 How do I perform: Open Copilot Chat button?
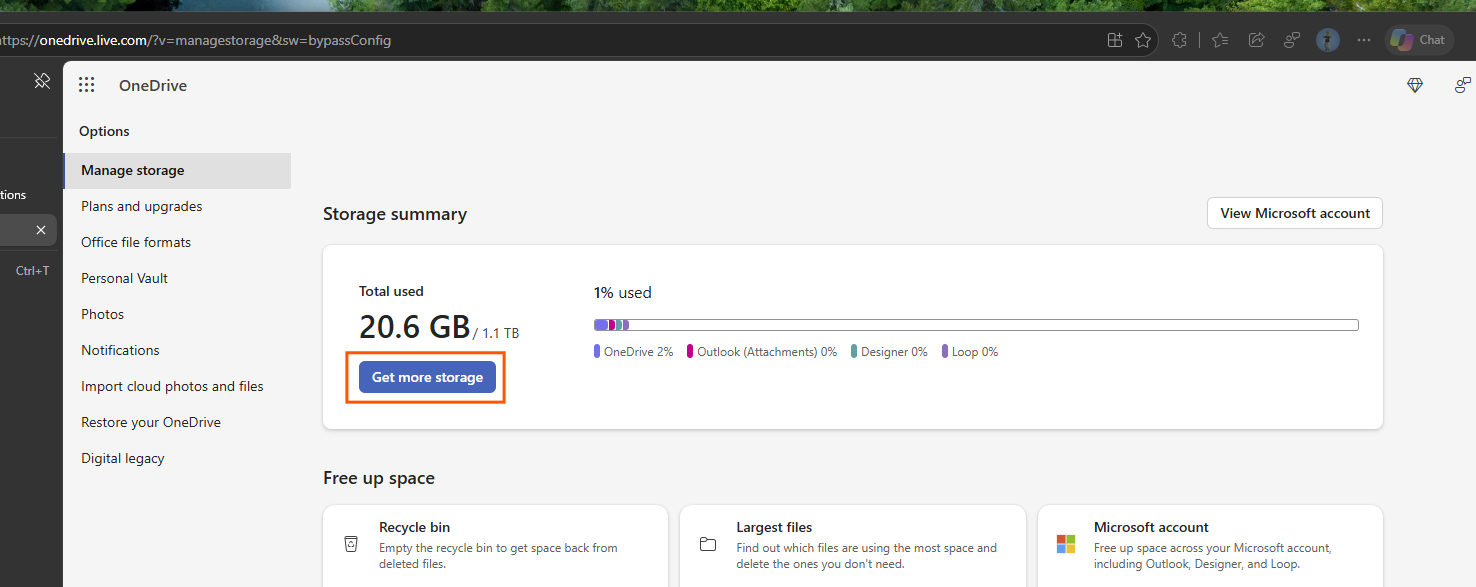pos(1419,40)
